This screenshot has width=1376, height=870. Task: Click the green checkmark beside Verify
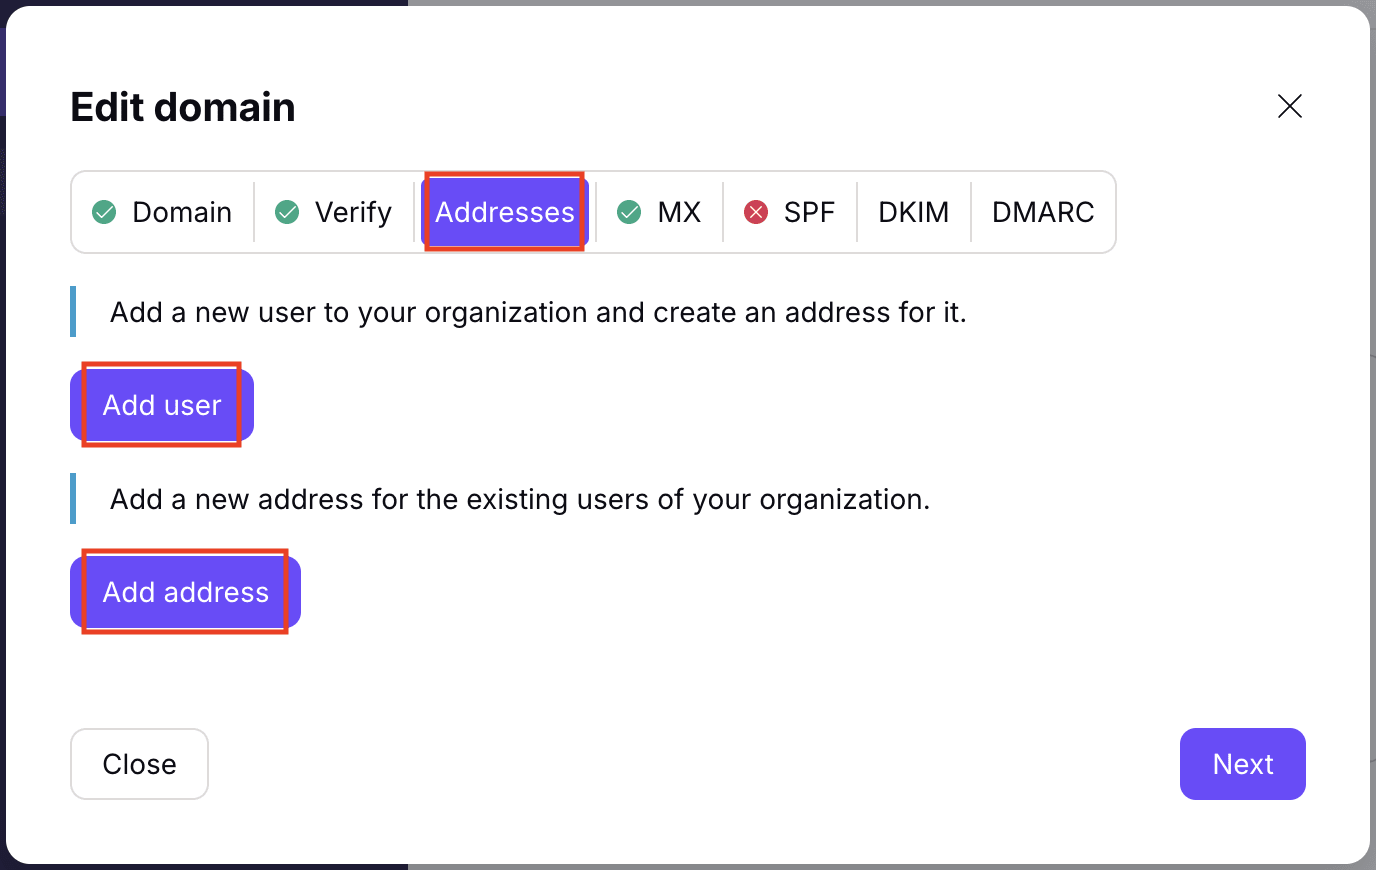tap(288, 212)
